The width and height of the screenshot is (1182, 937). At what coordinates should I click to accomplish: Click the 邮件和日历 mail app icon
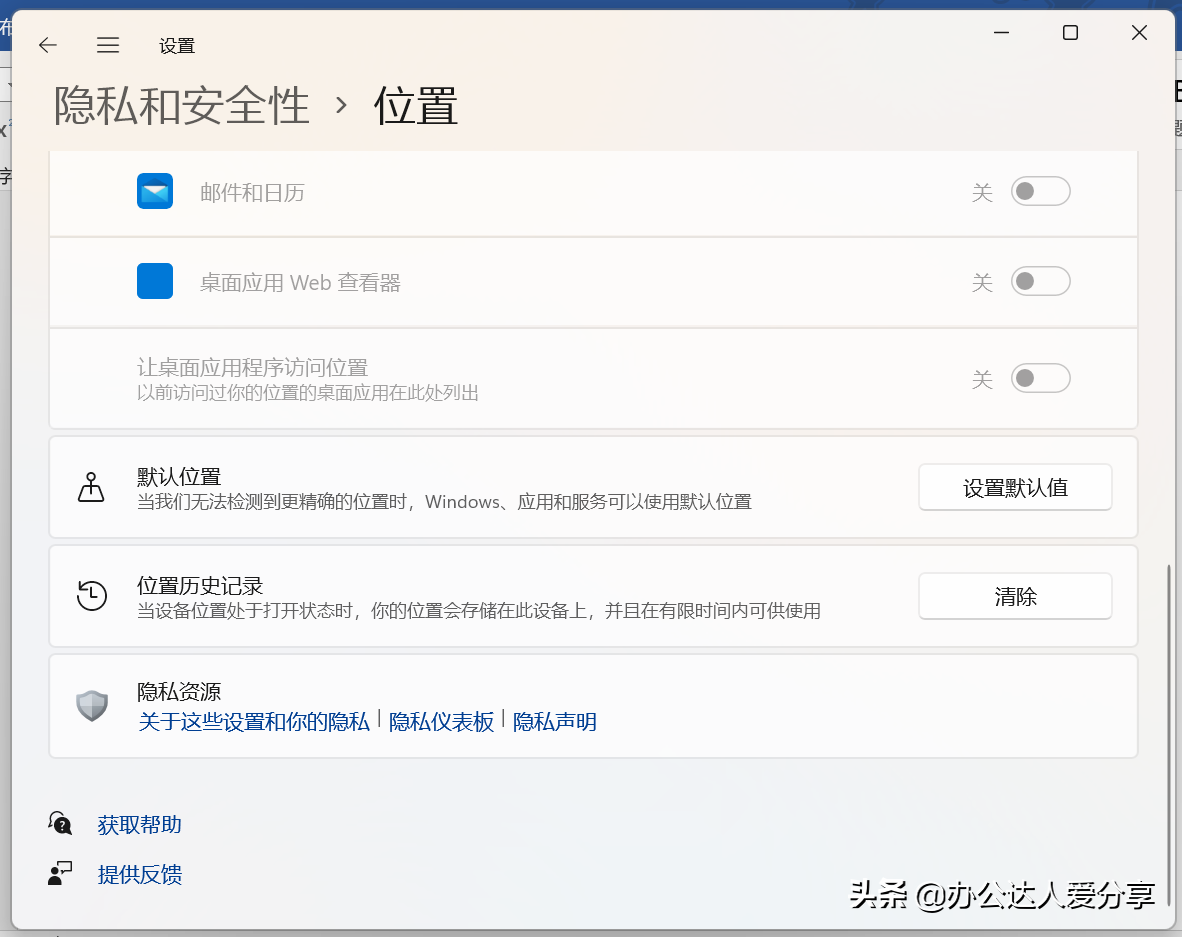[155, 191]
